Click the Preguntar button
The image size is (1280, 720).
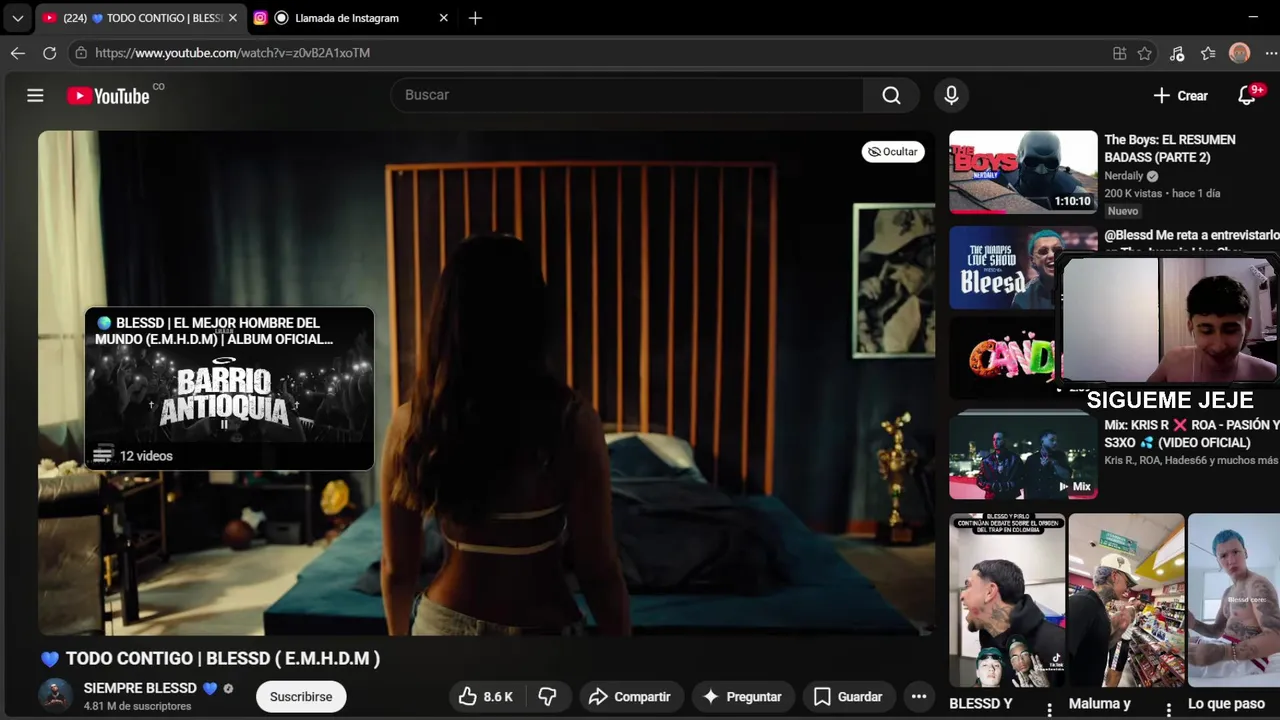click(742, 697)
